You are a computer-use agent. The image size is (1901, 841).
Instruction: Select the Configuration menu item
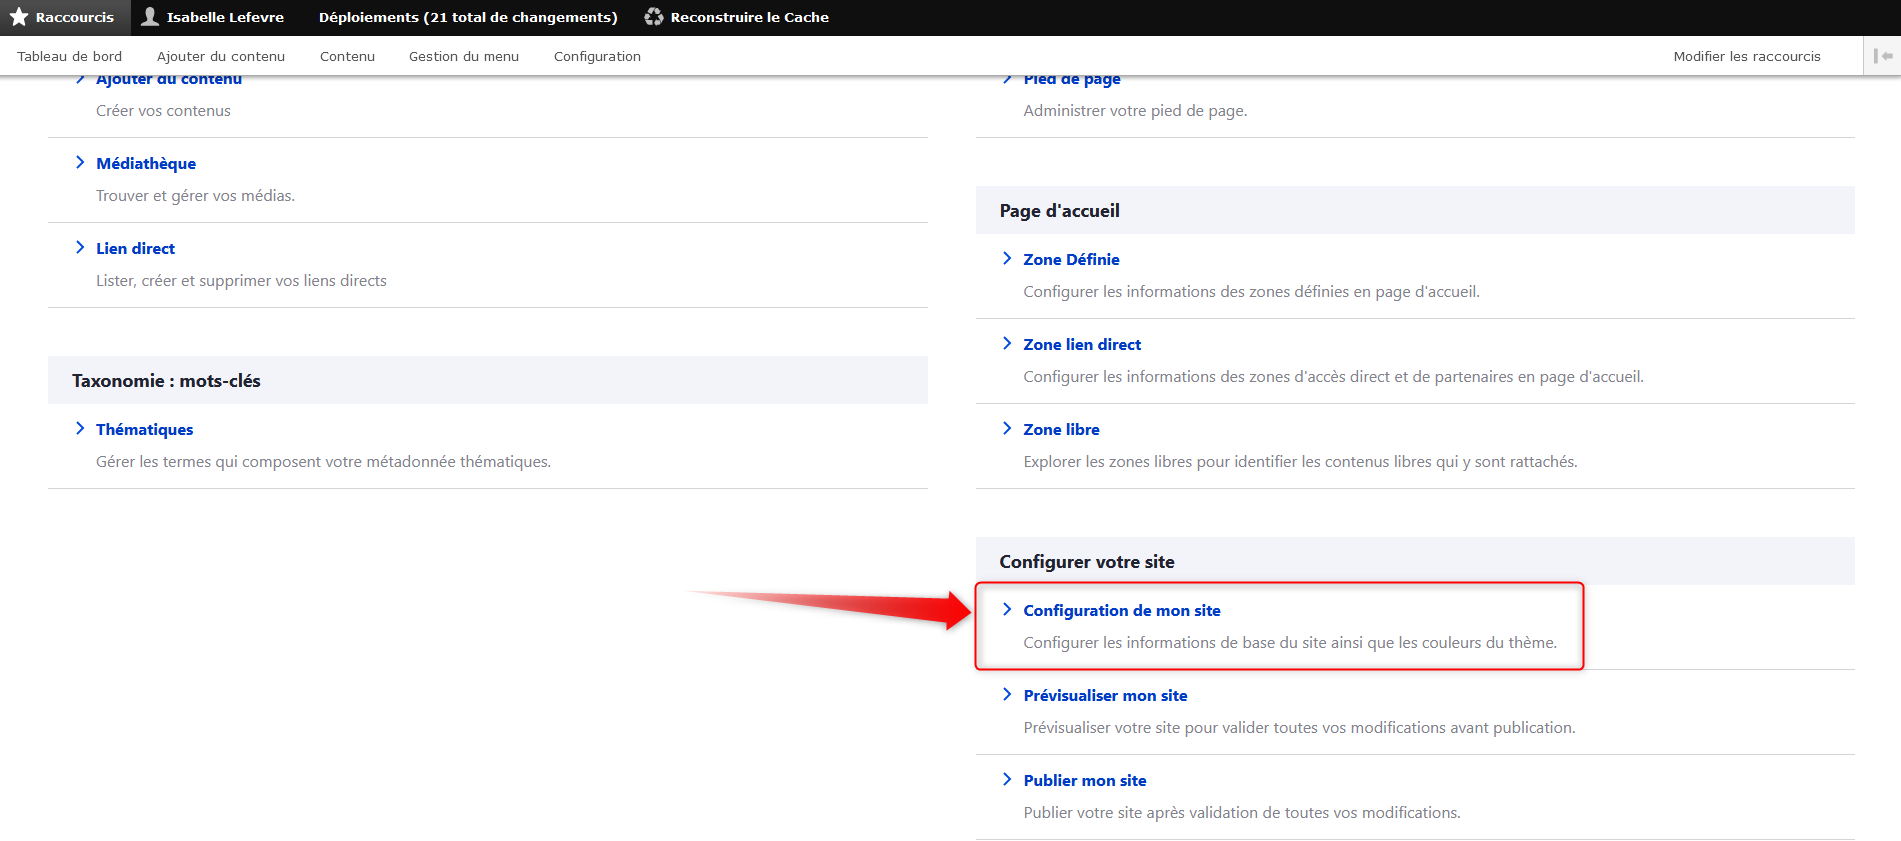[597, 56]
